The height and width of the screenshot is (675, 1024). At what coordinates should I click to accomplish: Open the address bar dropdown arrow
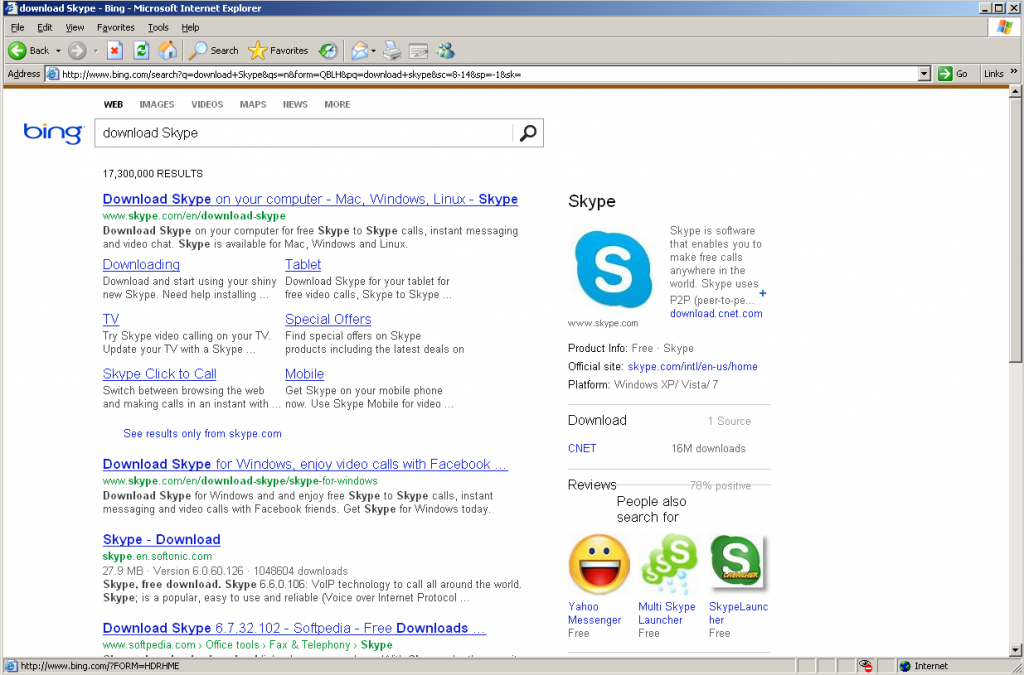924,74
